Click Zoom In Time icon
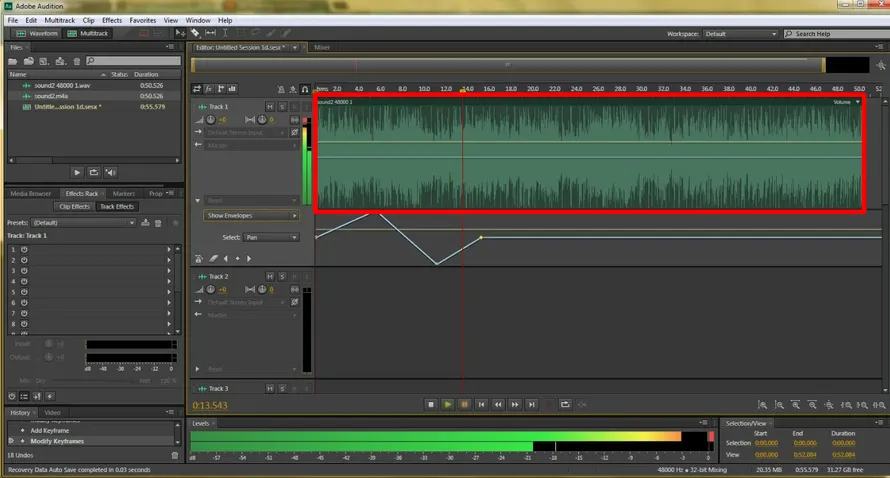Viewport: 890px width, 478px height. (x=796, y=405)
